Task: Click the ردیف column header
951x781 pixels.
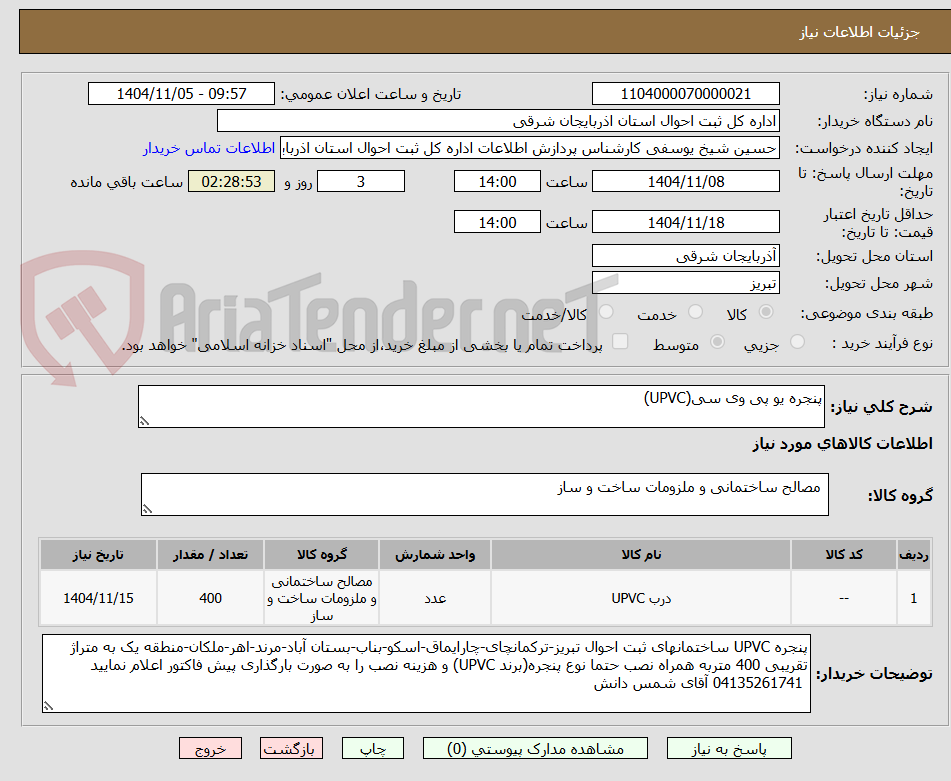Action: pos(914,554)
